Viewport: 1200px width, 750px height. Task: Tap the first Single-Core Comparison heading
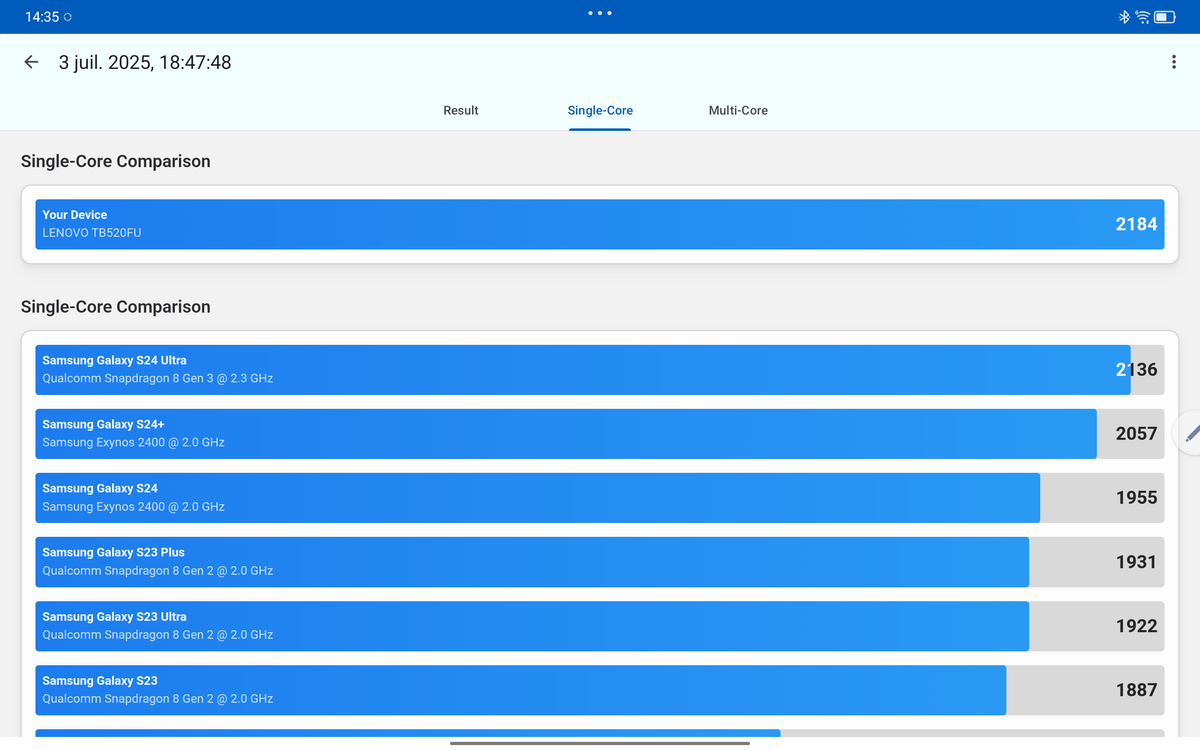click(x=116, y=161)
